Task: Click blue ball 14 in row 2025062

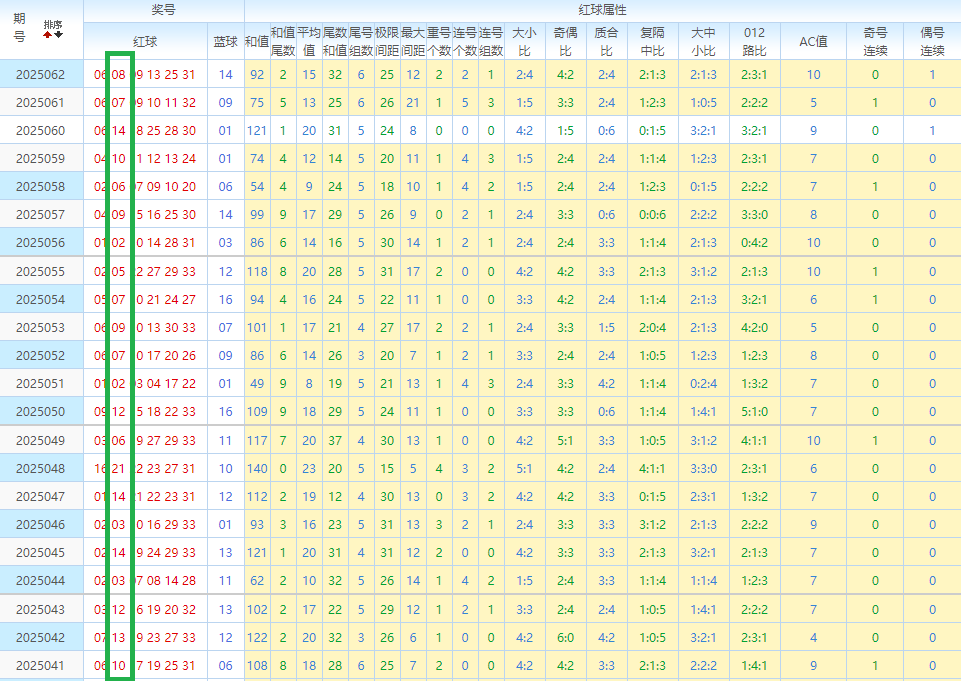Action: point(225,75)
